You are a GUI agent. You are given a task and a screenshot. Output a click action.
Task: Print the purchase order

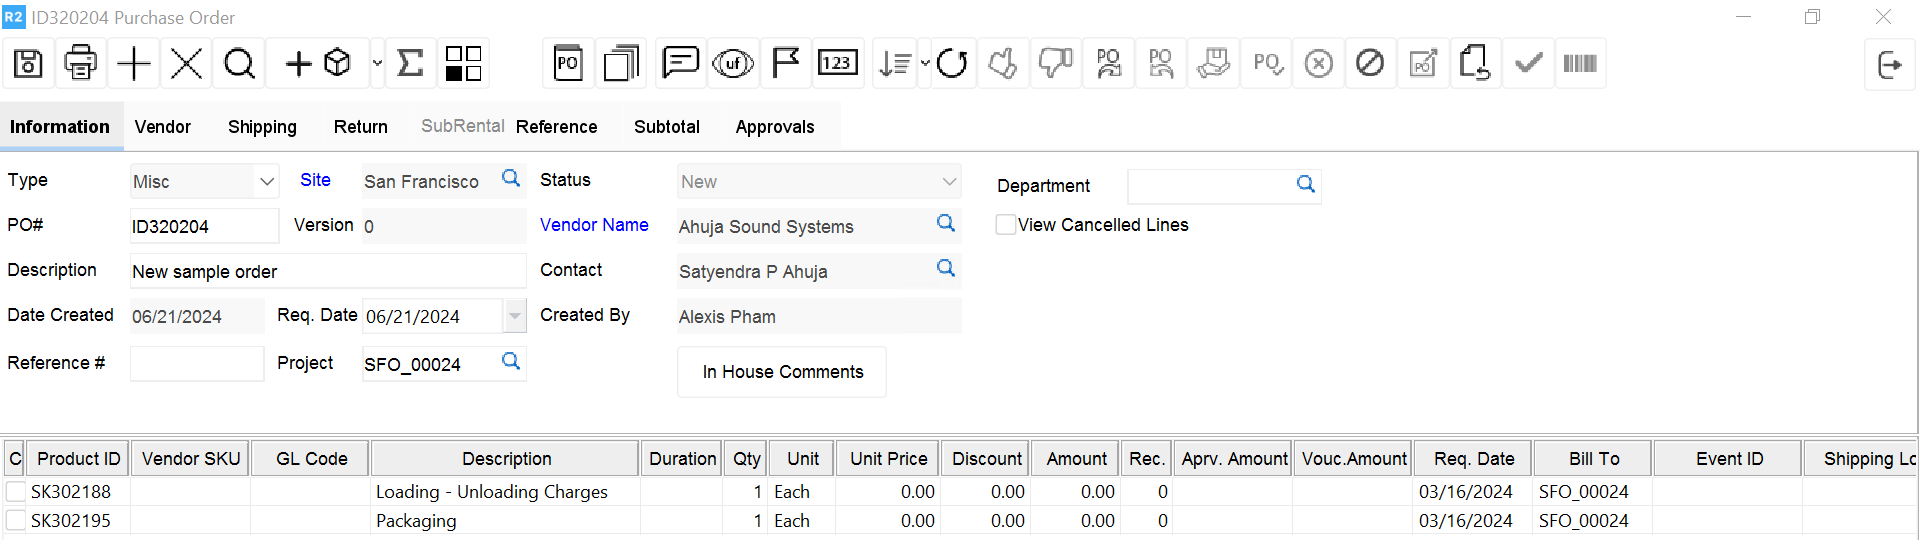pos(81,64)
